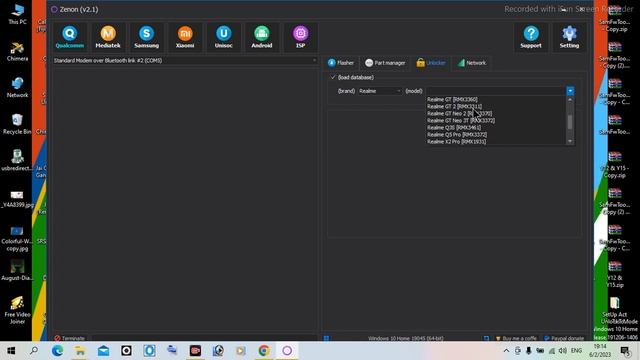The height and width of the screenshot is (360, 640).
Task: Select the Xiaomi platform icon
Action: [x=185, y=37]
